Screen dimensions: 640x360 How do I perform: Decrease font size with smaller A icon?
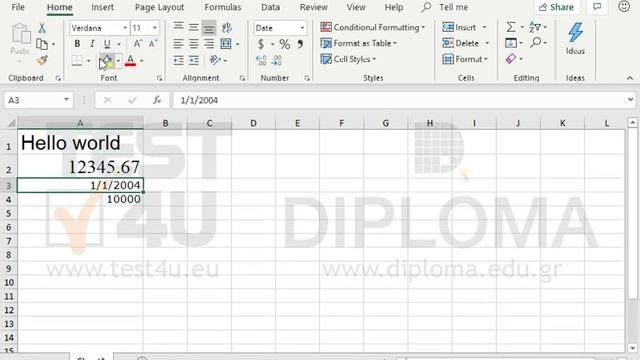tap(153, 44)
